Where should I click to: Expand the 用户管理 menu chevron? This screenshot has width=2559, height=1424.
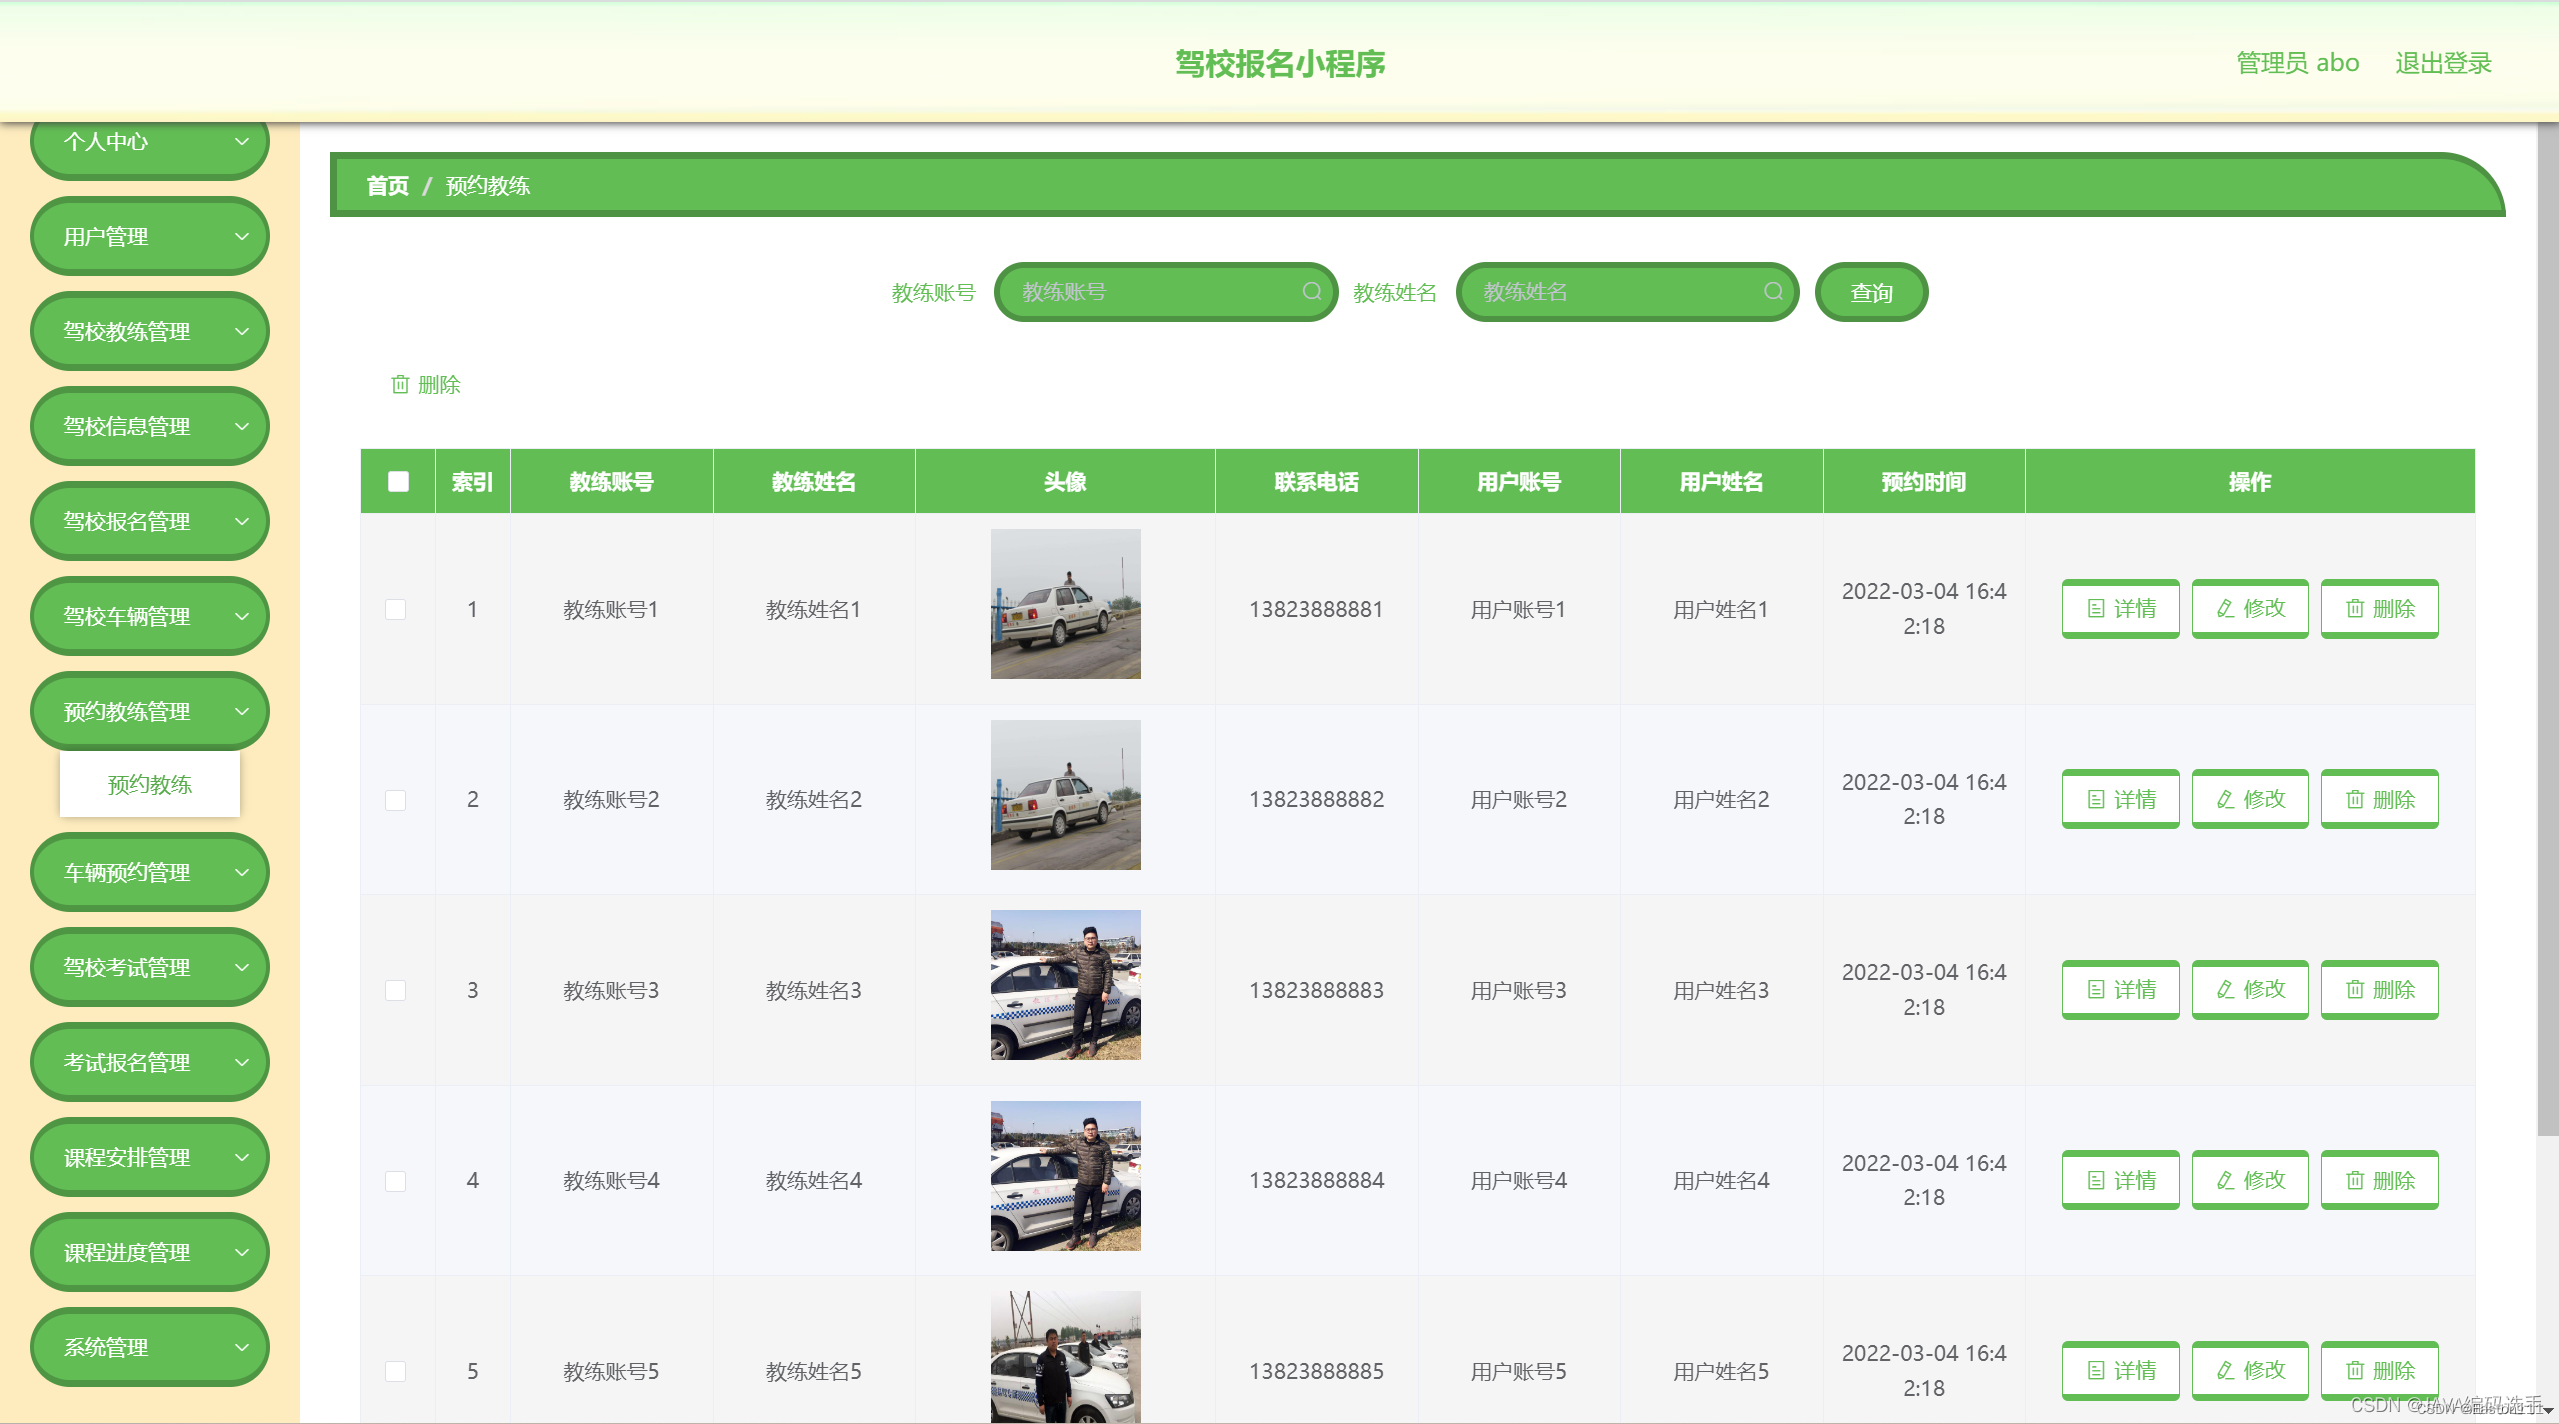[241, 236]
